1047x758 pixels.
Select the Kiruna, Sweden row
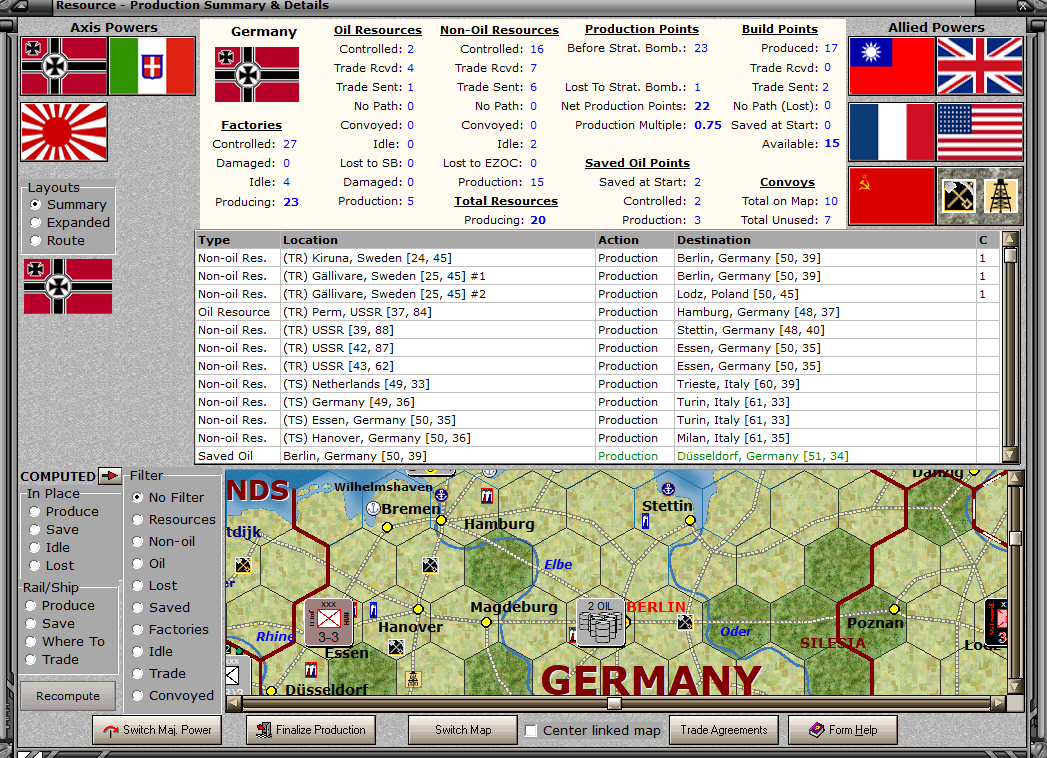(598, 258)
